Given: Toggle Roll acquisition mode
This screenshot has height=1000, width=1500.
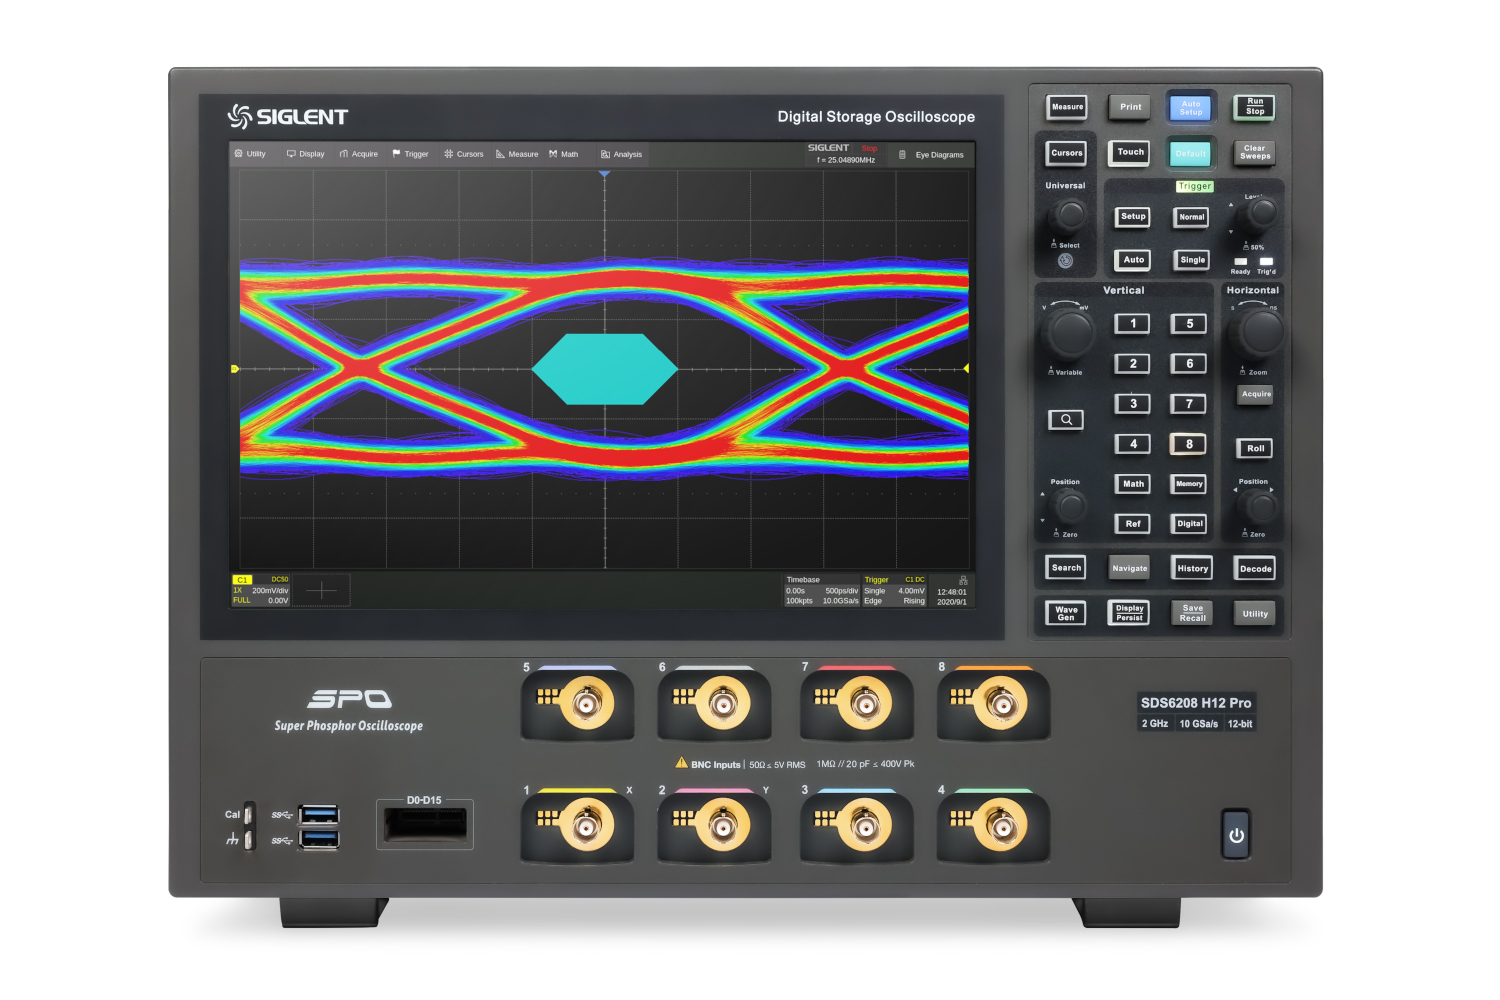Looking at the screenshot, I should 1254,448.
